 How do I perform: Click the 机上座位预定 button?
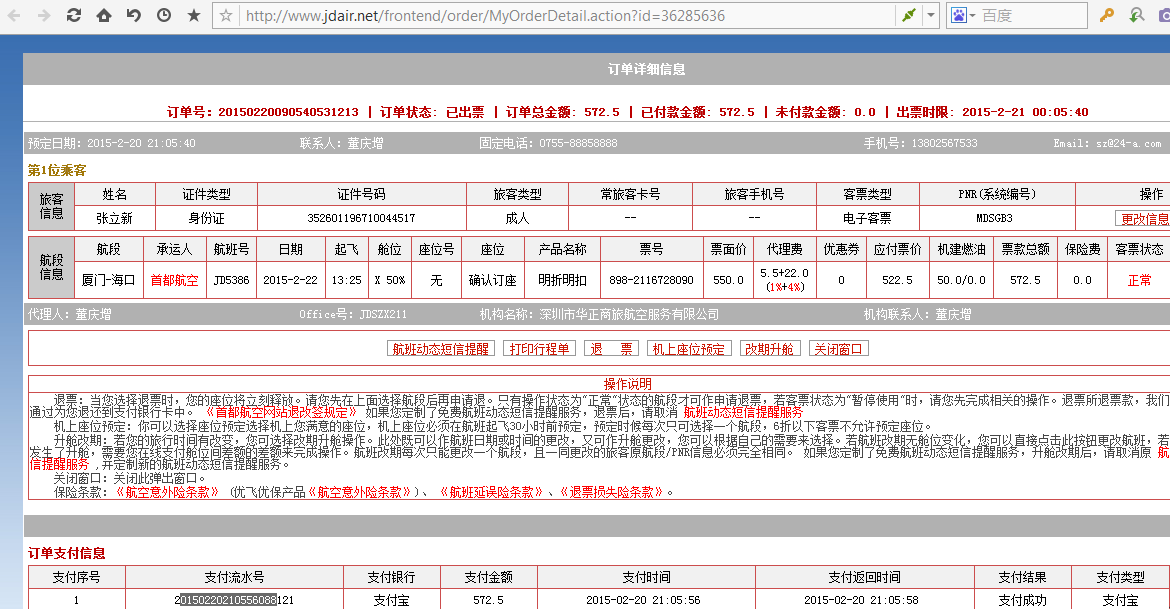(689, 349)
